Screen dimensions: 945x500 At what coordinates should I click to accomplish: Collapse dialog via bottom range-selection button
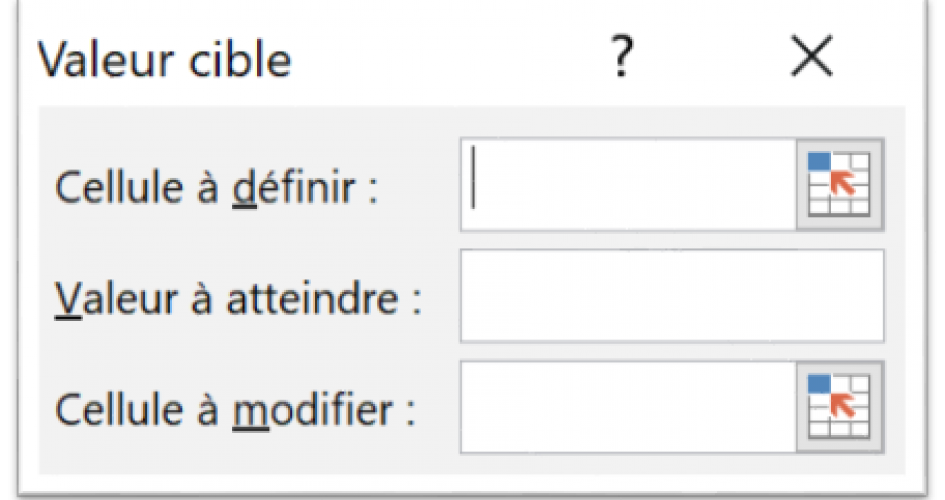point(840,407)
